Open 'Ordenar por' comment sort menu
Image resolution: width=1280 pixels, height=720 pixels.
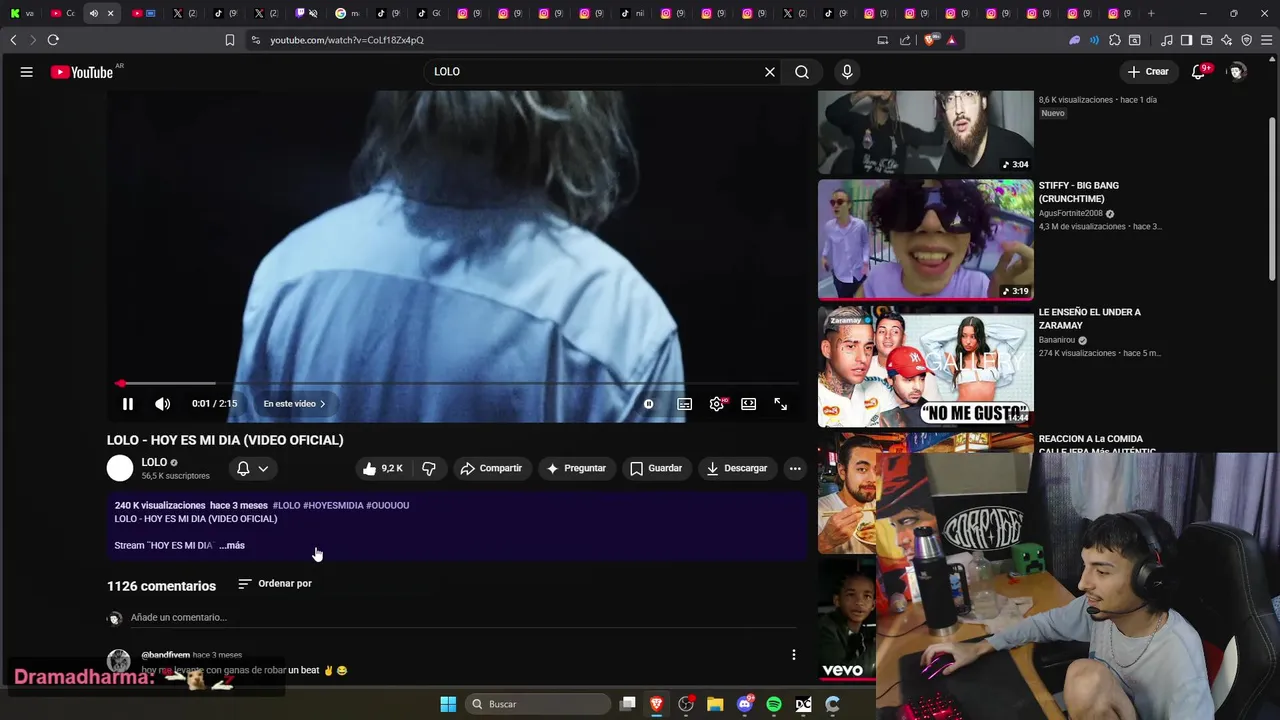(x=275, y=584)
